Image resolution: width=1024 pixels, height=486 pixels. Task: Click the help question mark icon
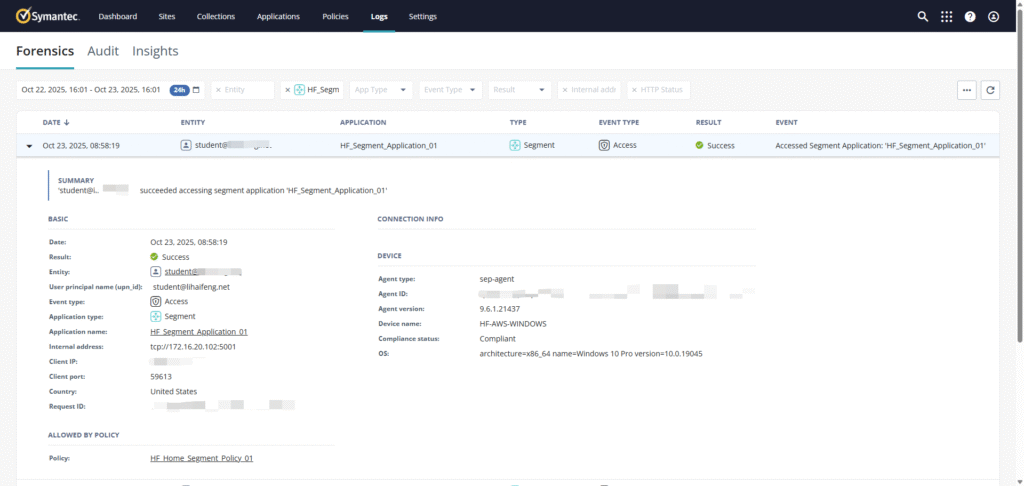969,17
